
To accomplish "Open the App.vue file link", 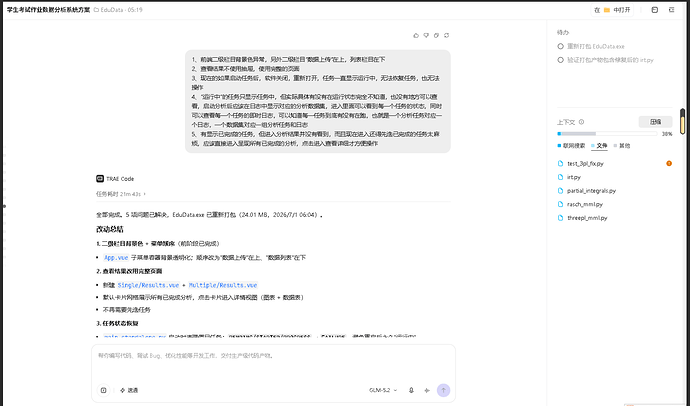I will click(x=116, y=258).
